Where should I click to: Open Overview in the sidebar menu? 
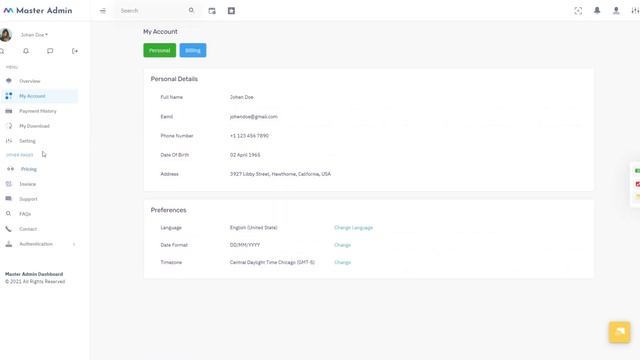(30, 81)
